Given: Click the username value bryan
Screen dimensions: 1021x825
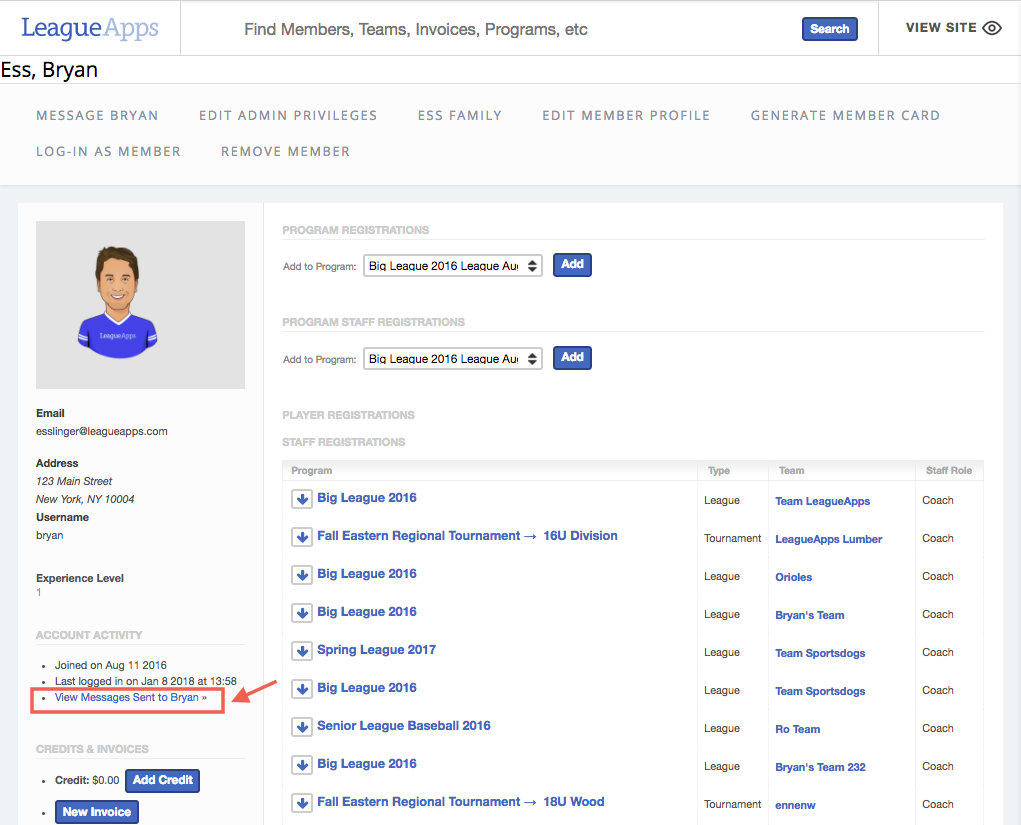Looking at the screenshot, I should coord(49,535).
